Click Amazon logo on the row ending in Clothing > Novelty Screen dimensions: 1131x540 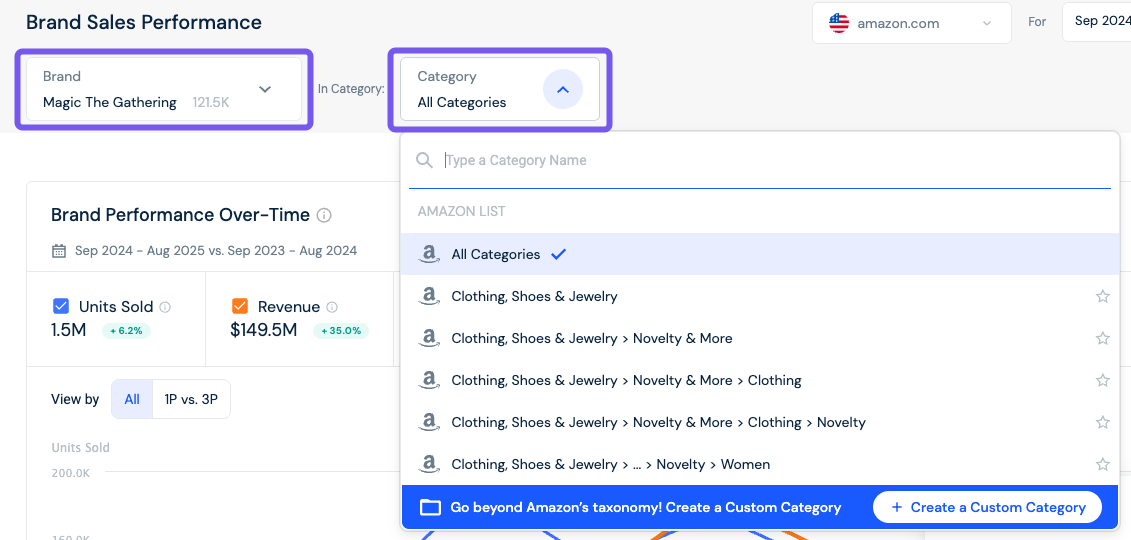429,422
